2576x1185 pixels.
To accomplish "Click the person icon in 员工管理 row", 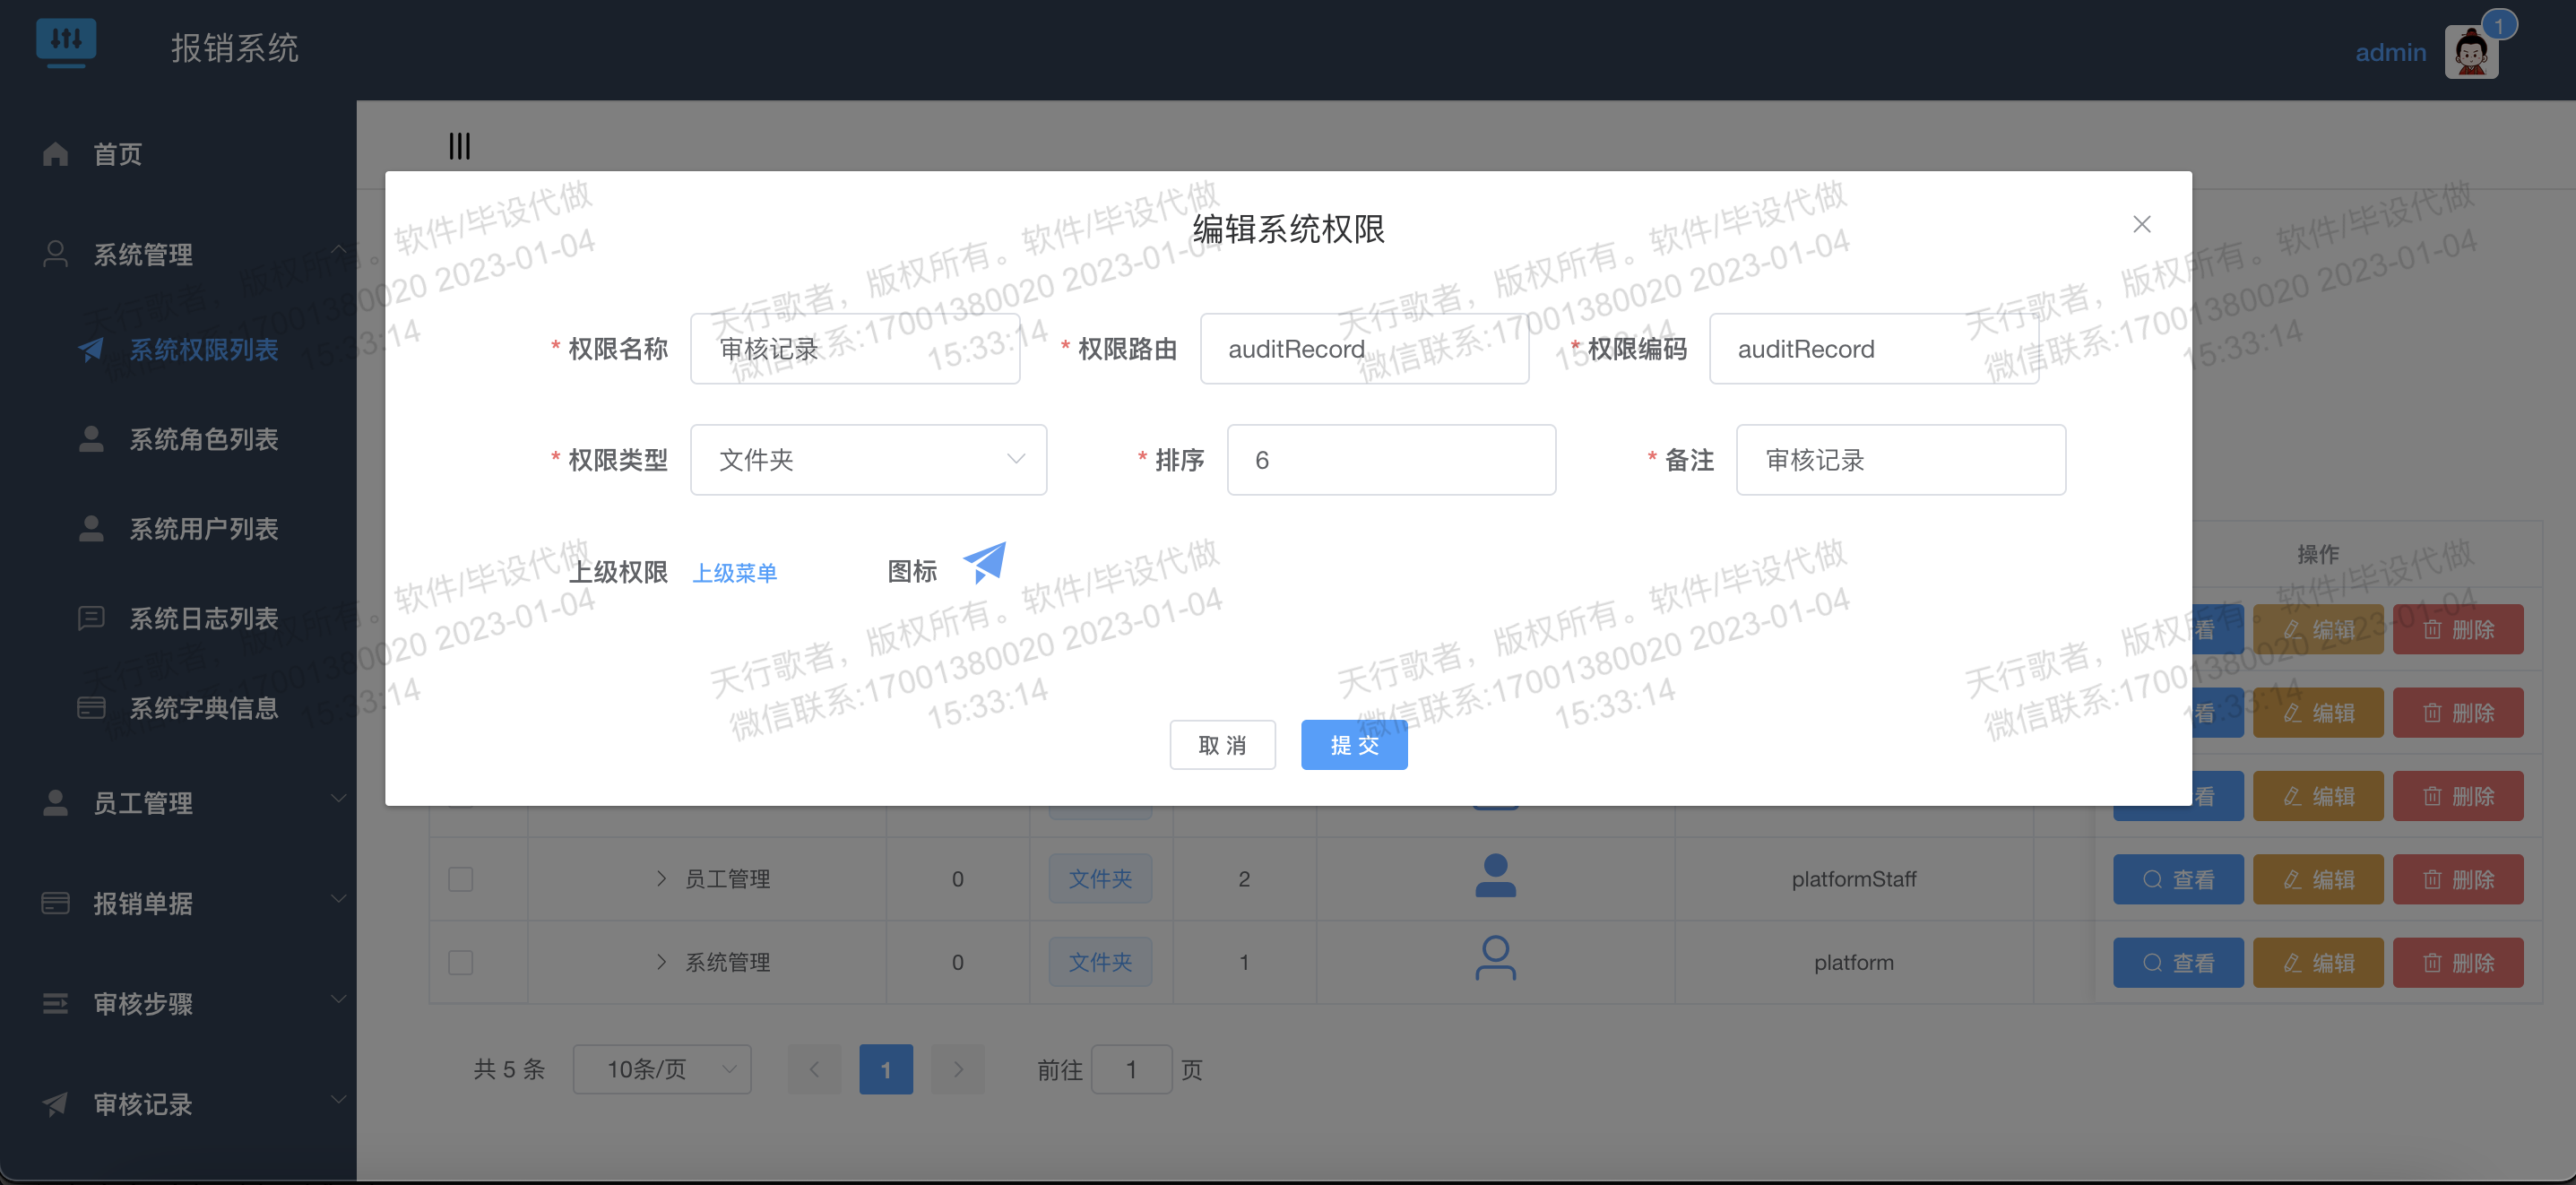I will [x=1495, y=877].
